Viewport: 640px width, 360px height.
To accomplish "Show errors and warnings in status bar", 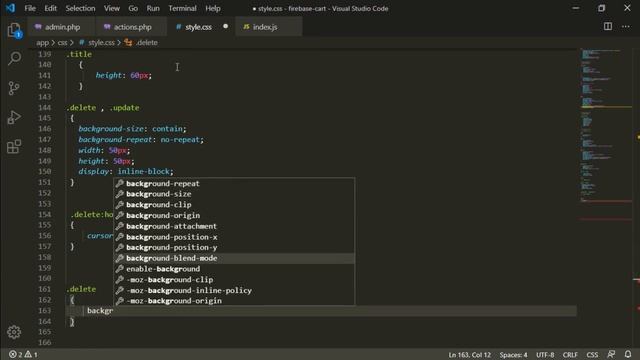I will coord(23,355).
